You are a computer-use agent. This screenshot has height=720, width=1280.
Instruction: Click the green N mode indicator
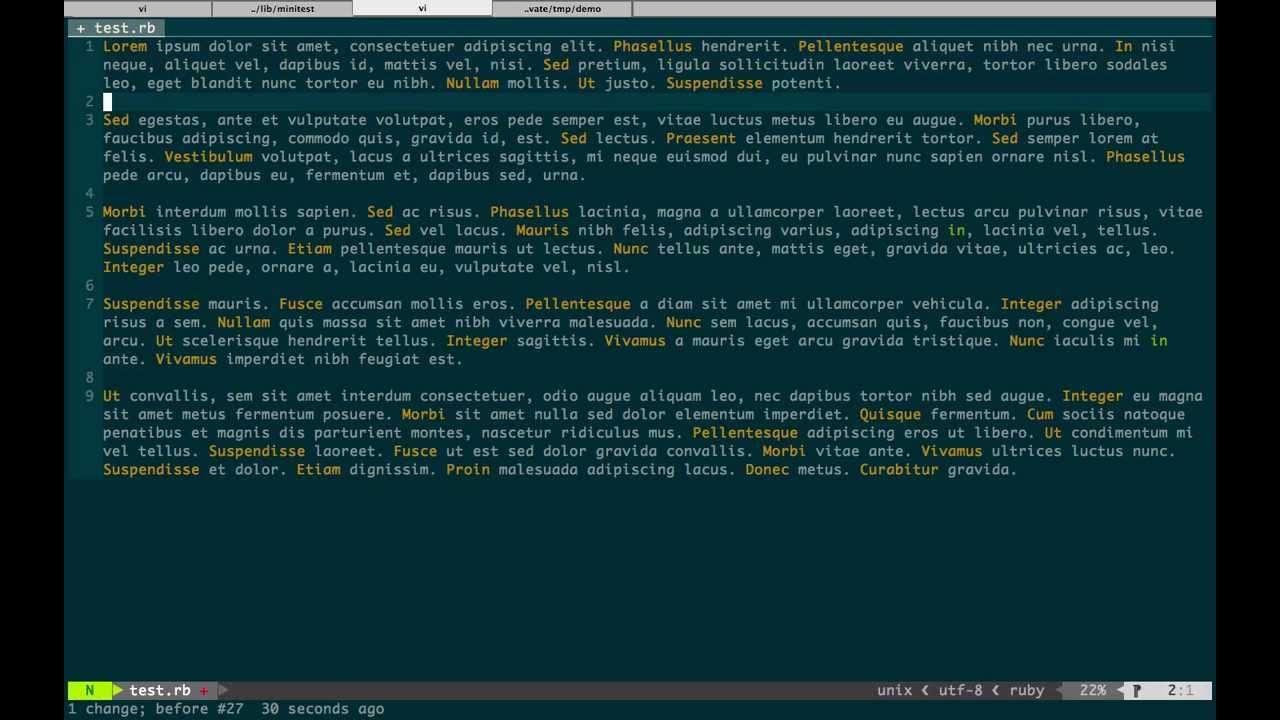(90, 690)
